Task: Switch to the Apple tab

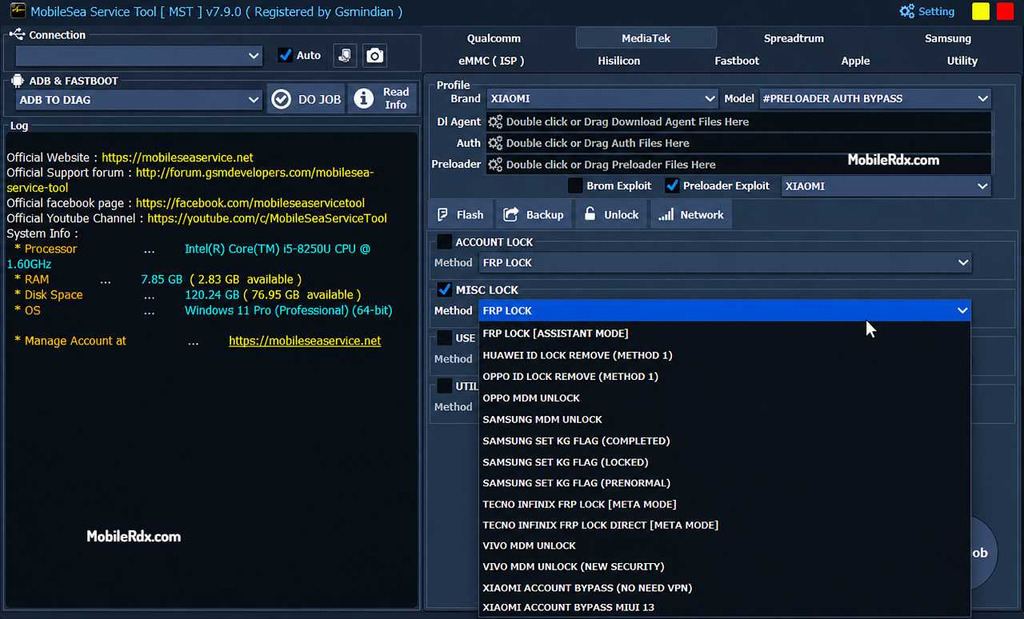Action: 856,61
